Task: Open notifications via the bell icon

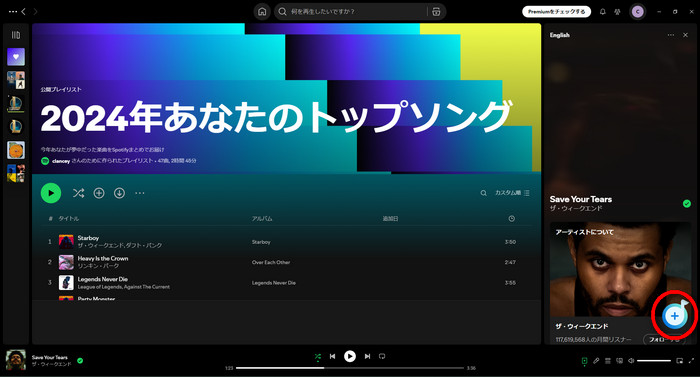Action: tap(603, 12)
